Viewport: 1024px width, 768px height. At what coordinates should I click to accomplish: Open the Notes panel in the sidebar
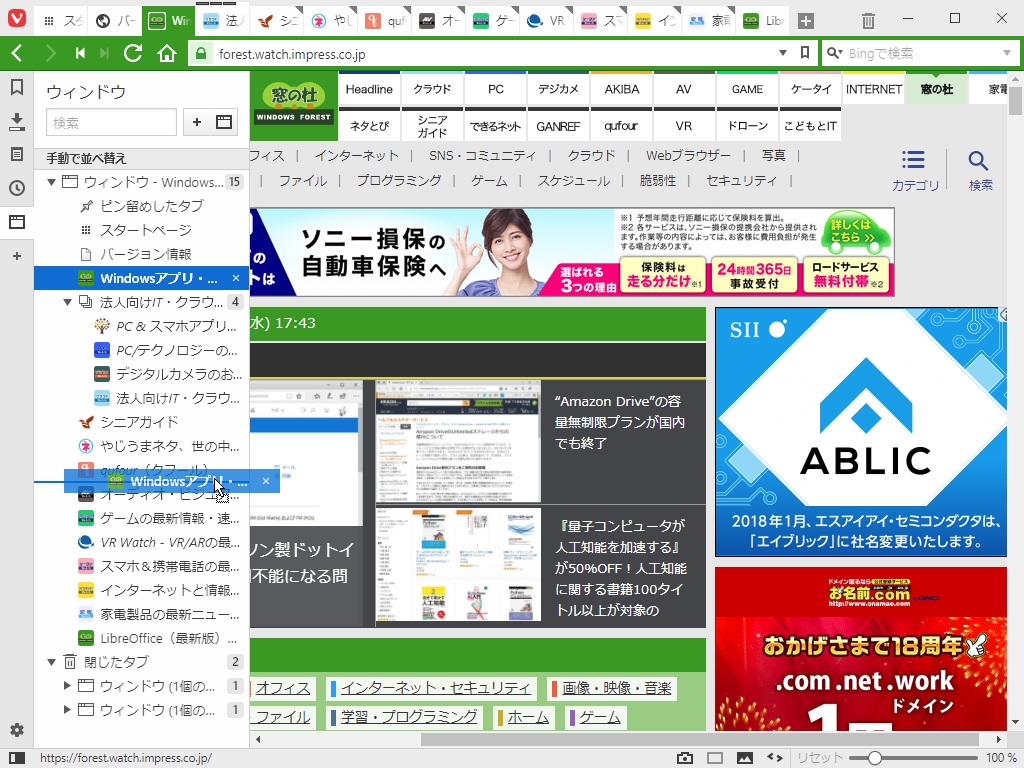(x=16, y=154)
